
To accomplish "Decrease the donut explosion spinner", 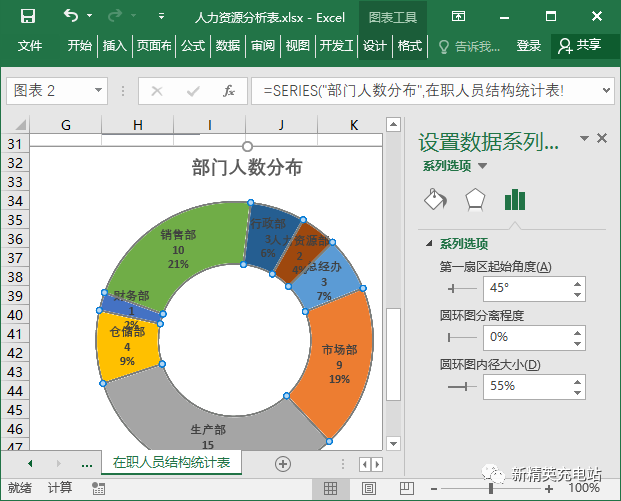I will (577, 344).
